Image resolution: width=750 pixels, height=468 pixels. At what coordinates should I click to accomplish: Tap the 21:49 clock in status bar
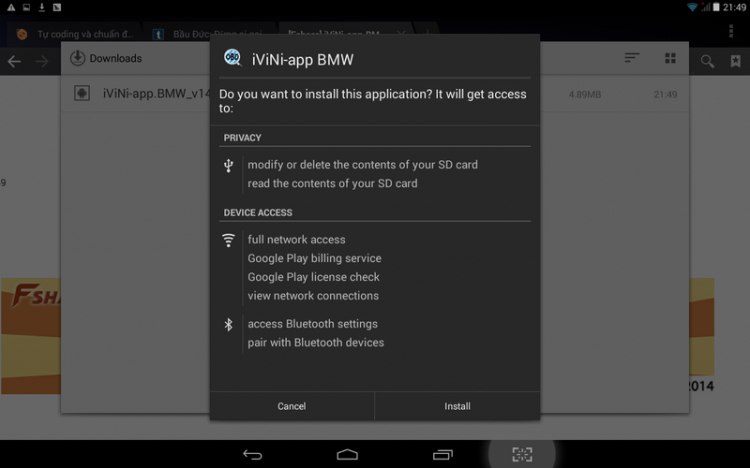click(734, 7)
